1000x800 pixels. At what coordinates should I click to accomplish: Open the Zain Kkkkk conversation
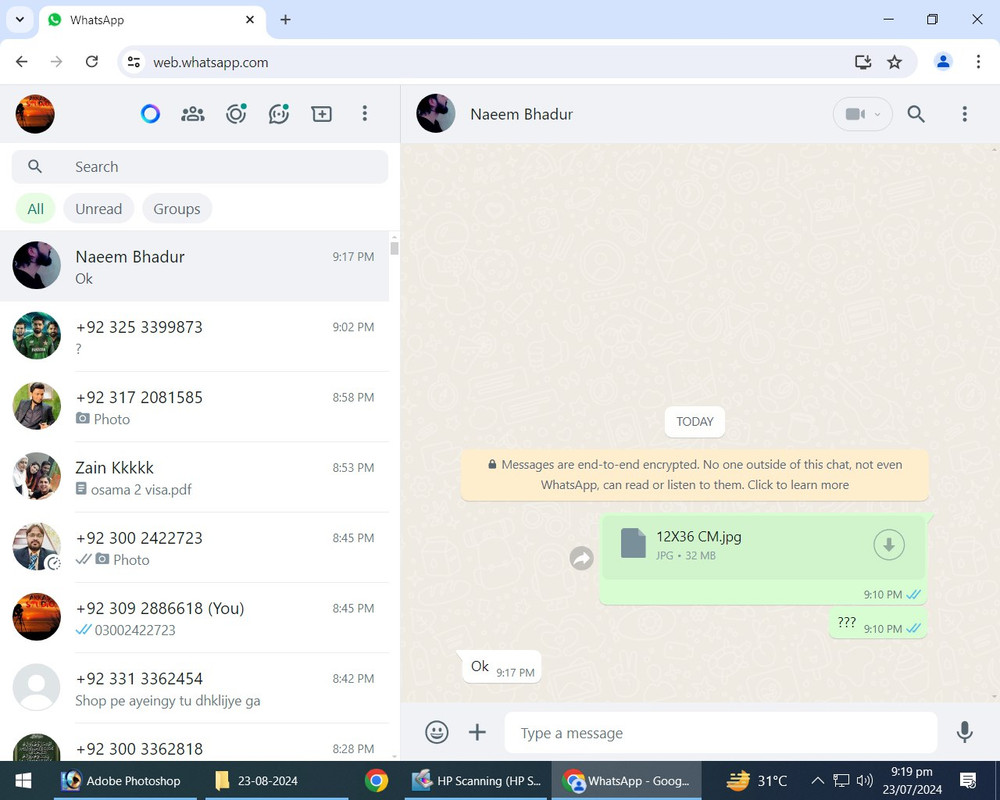pos(195,477)
